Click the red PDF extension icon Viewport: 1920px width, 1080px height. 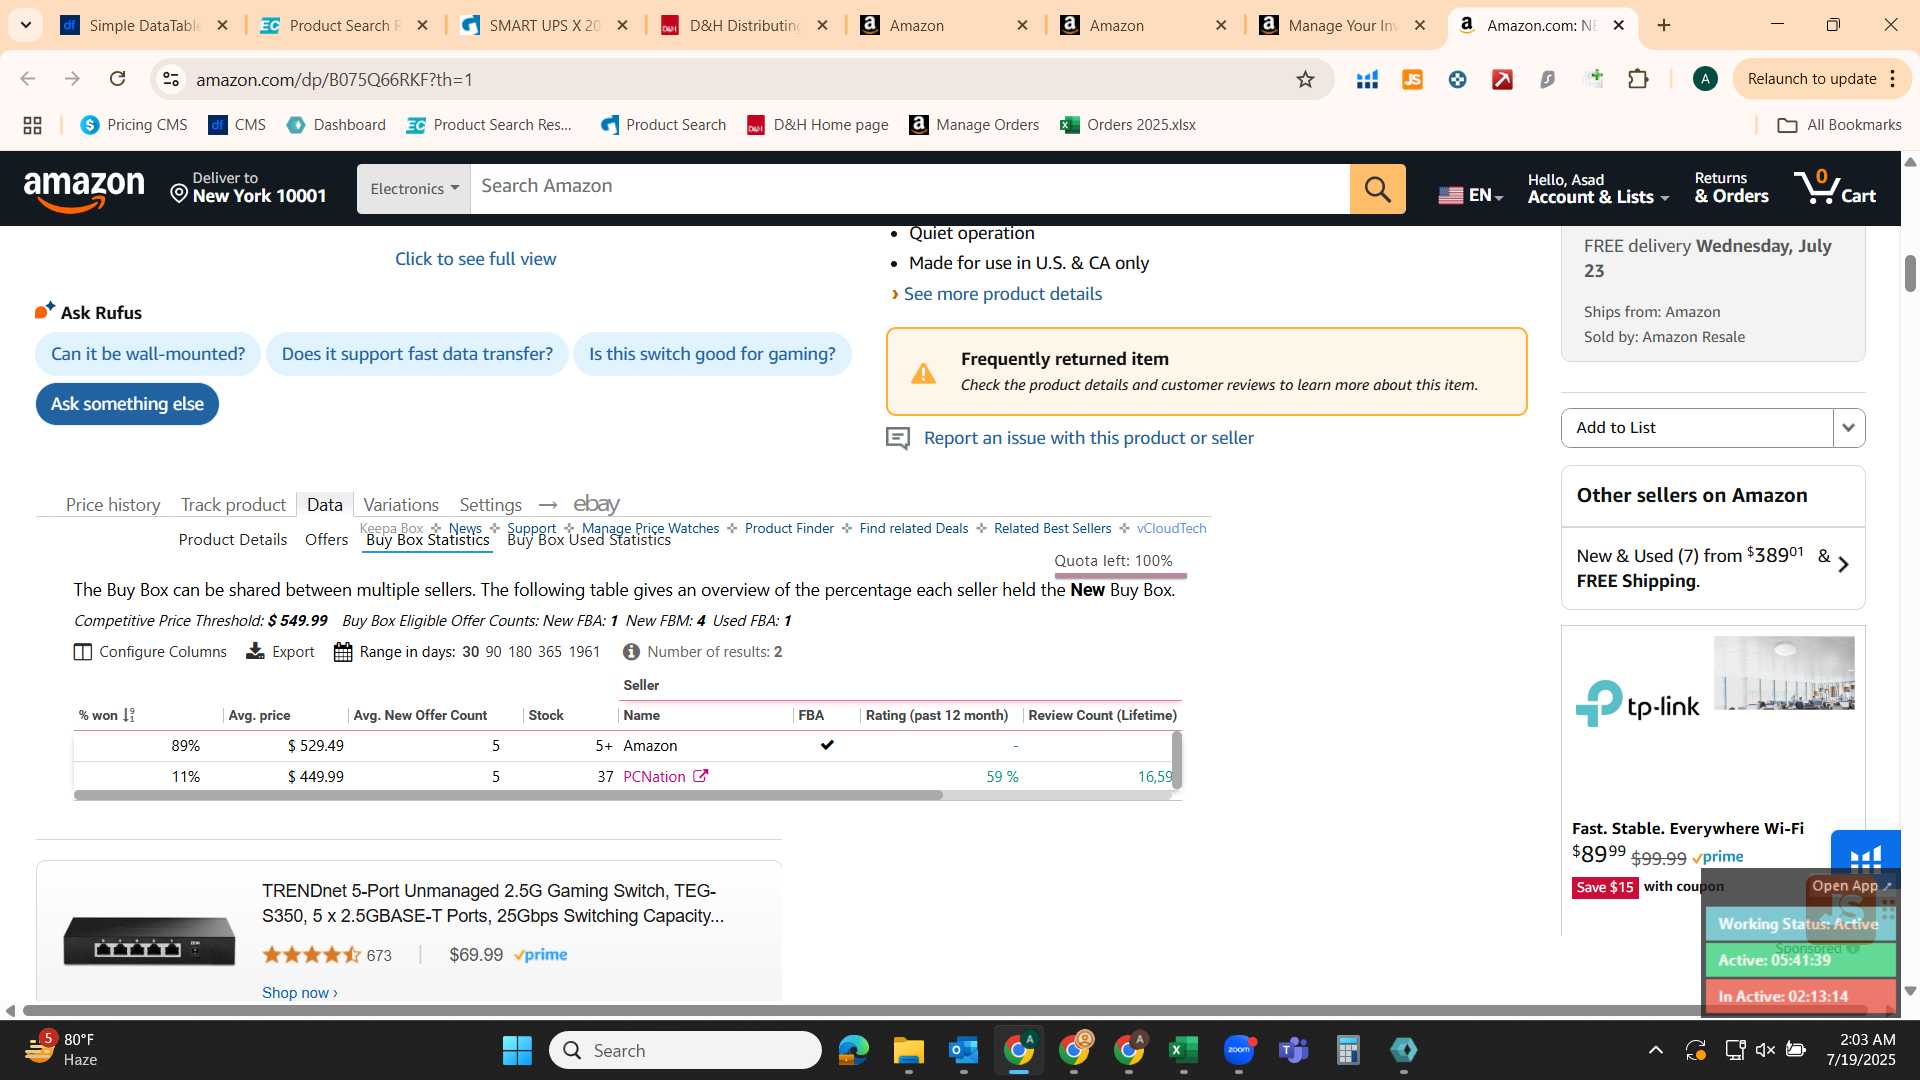tap(1502, 79)
